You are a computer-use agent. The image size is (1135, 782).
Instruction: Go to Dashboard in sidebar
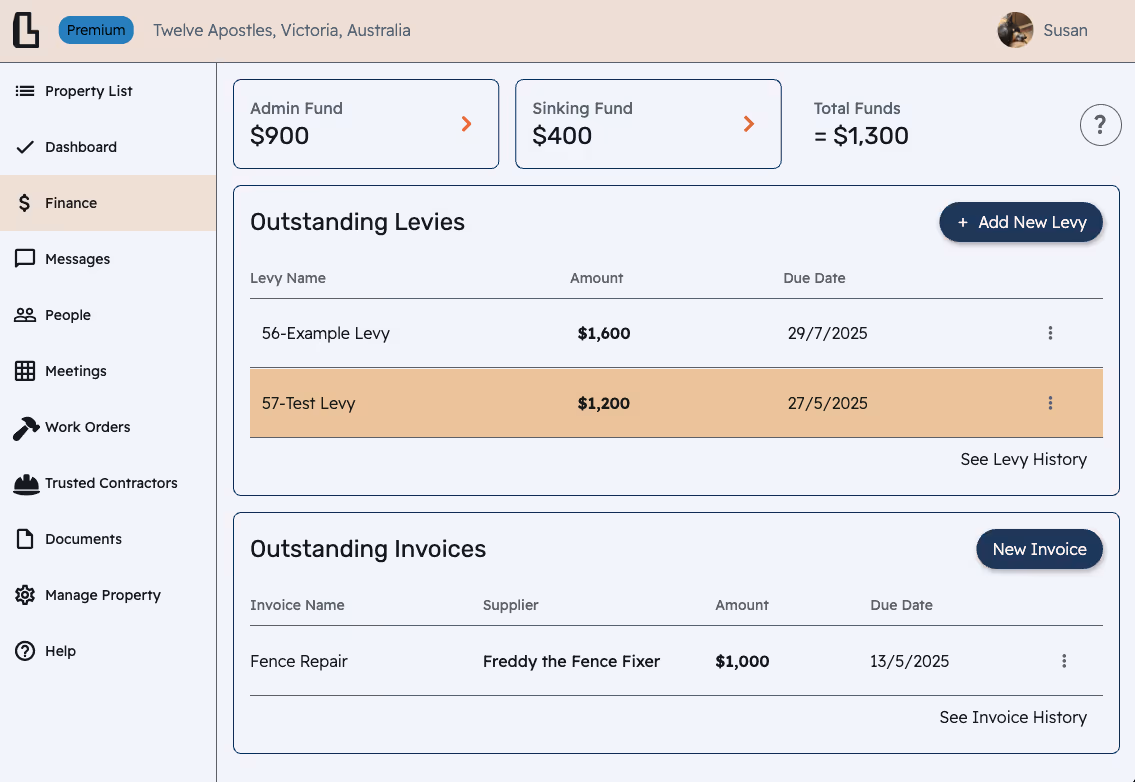click(108, 147)
